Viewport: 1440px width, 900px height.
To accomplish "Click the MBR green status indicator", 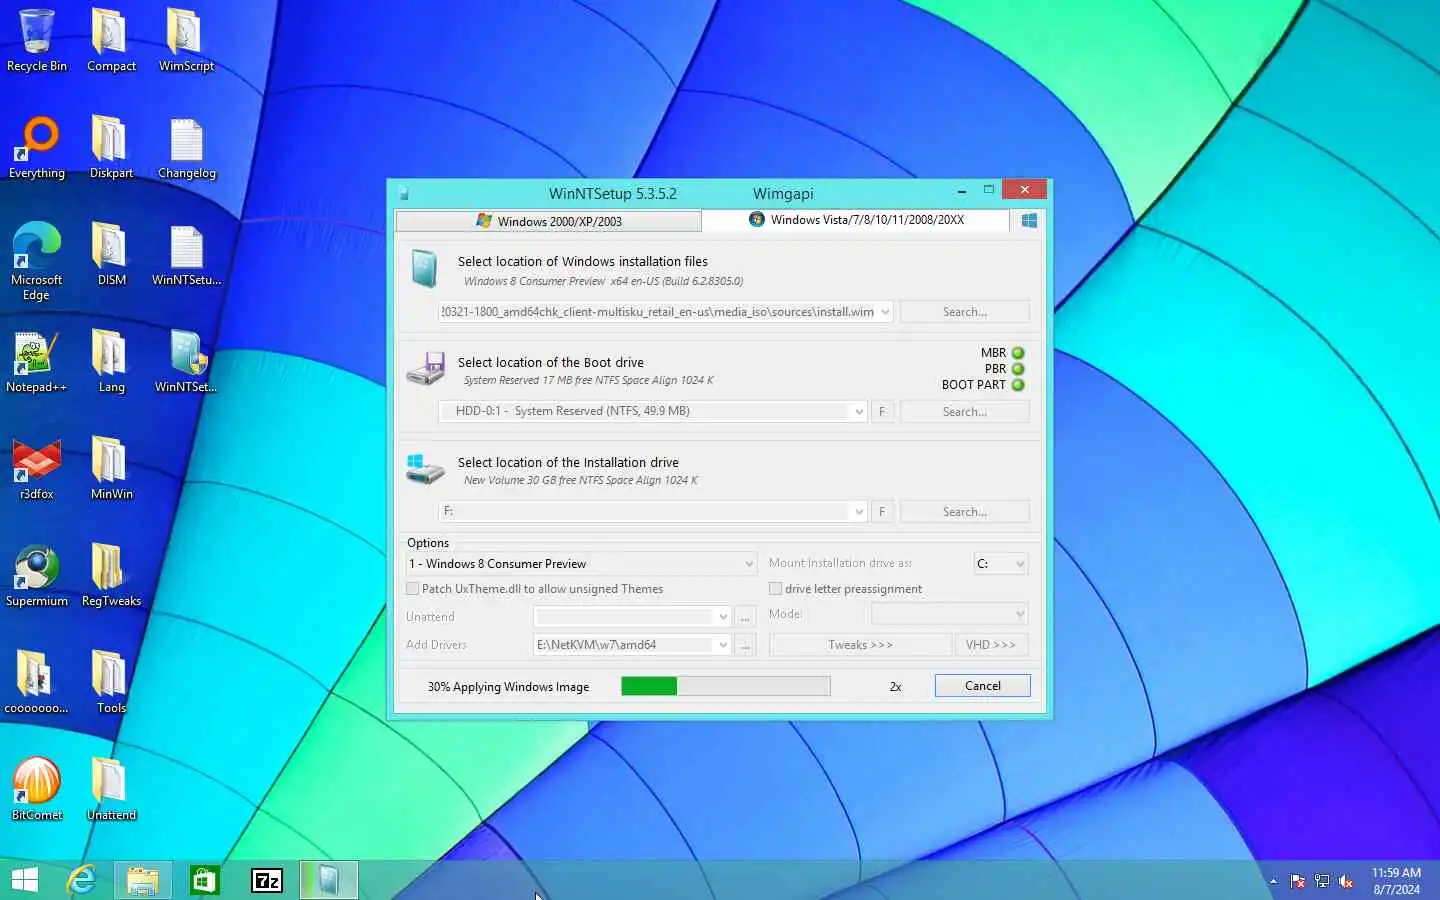I will coord(1018,353).
